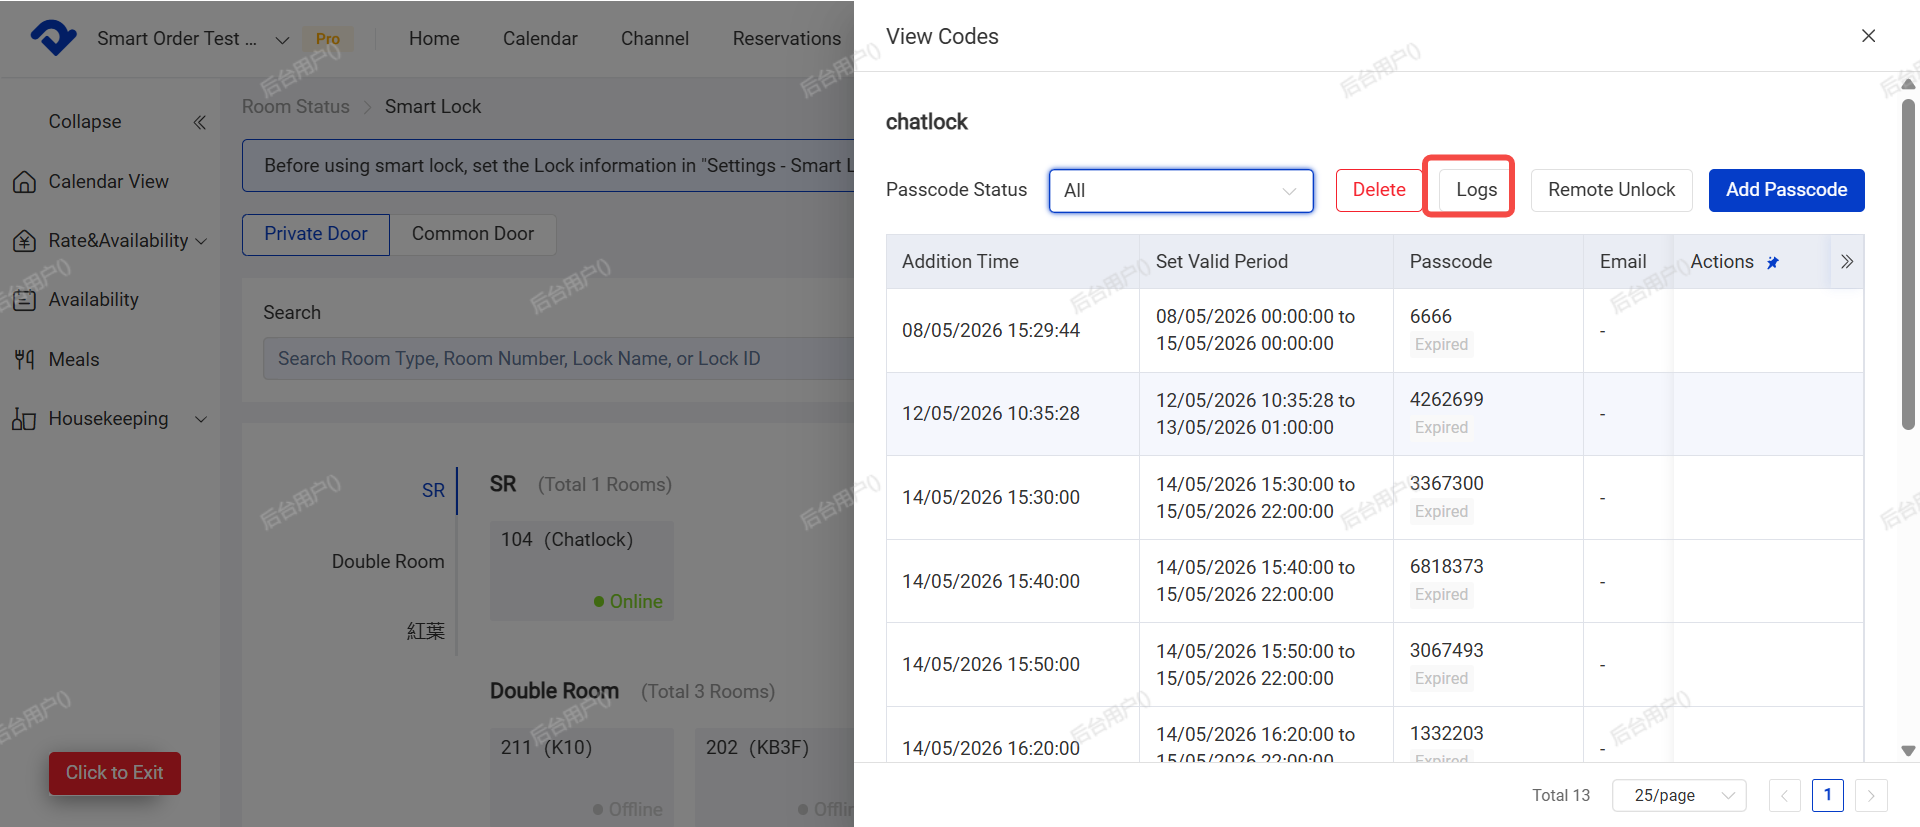Expand the Housekeeping submenu
This screenshot has width=1920, height=827.
201,419
